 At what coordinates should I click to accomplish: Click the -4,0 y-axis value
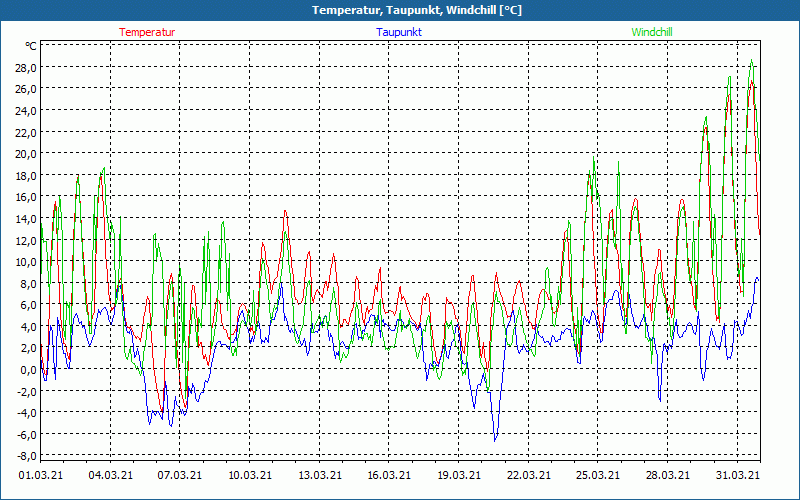[27, 413]
